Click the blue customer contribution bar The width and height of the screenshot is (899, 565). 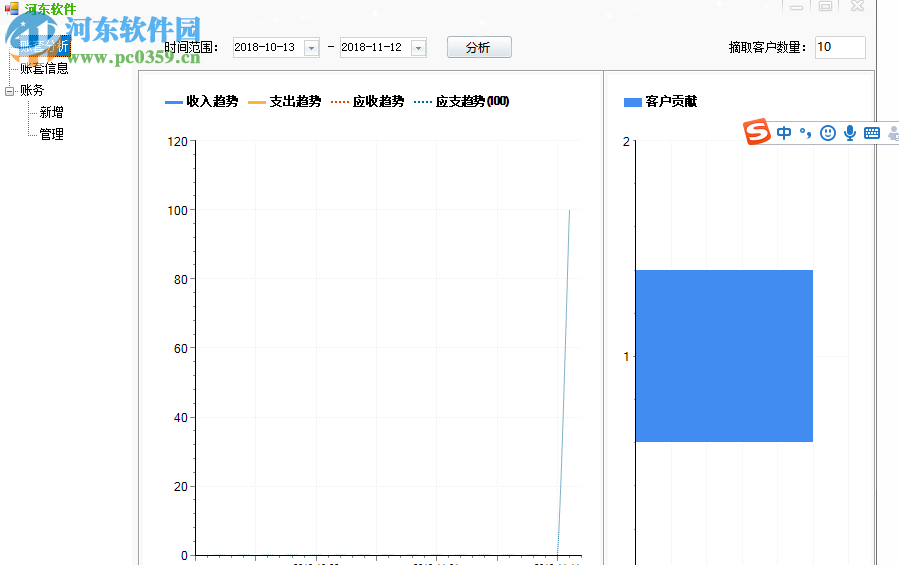(x=724, y=356)
